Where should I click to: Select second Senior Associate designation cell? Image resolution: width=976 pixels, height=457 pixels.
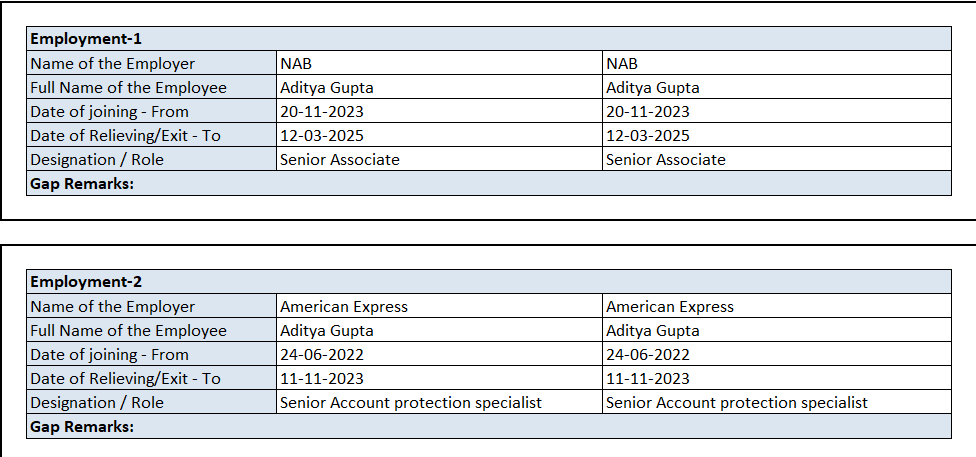pos(776,159)
